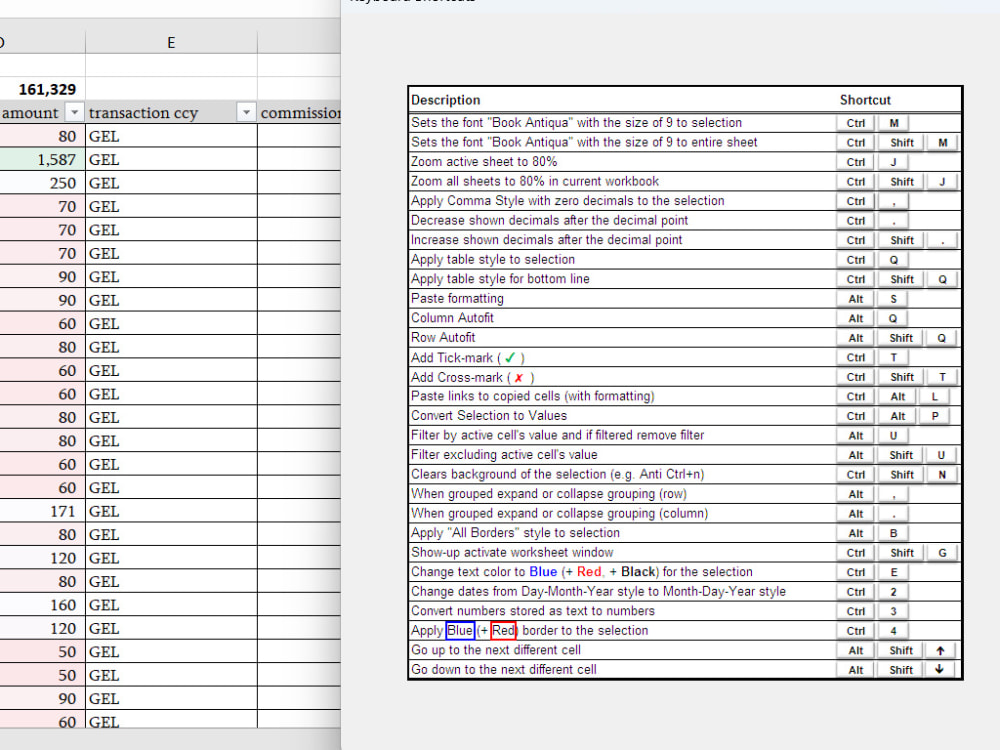1000x750 pixels.
Task: Click the Description column heading
Action: tap(446, 100)
